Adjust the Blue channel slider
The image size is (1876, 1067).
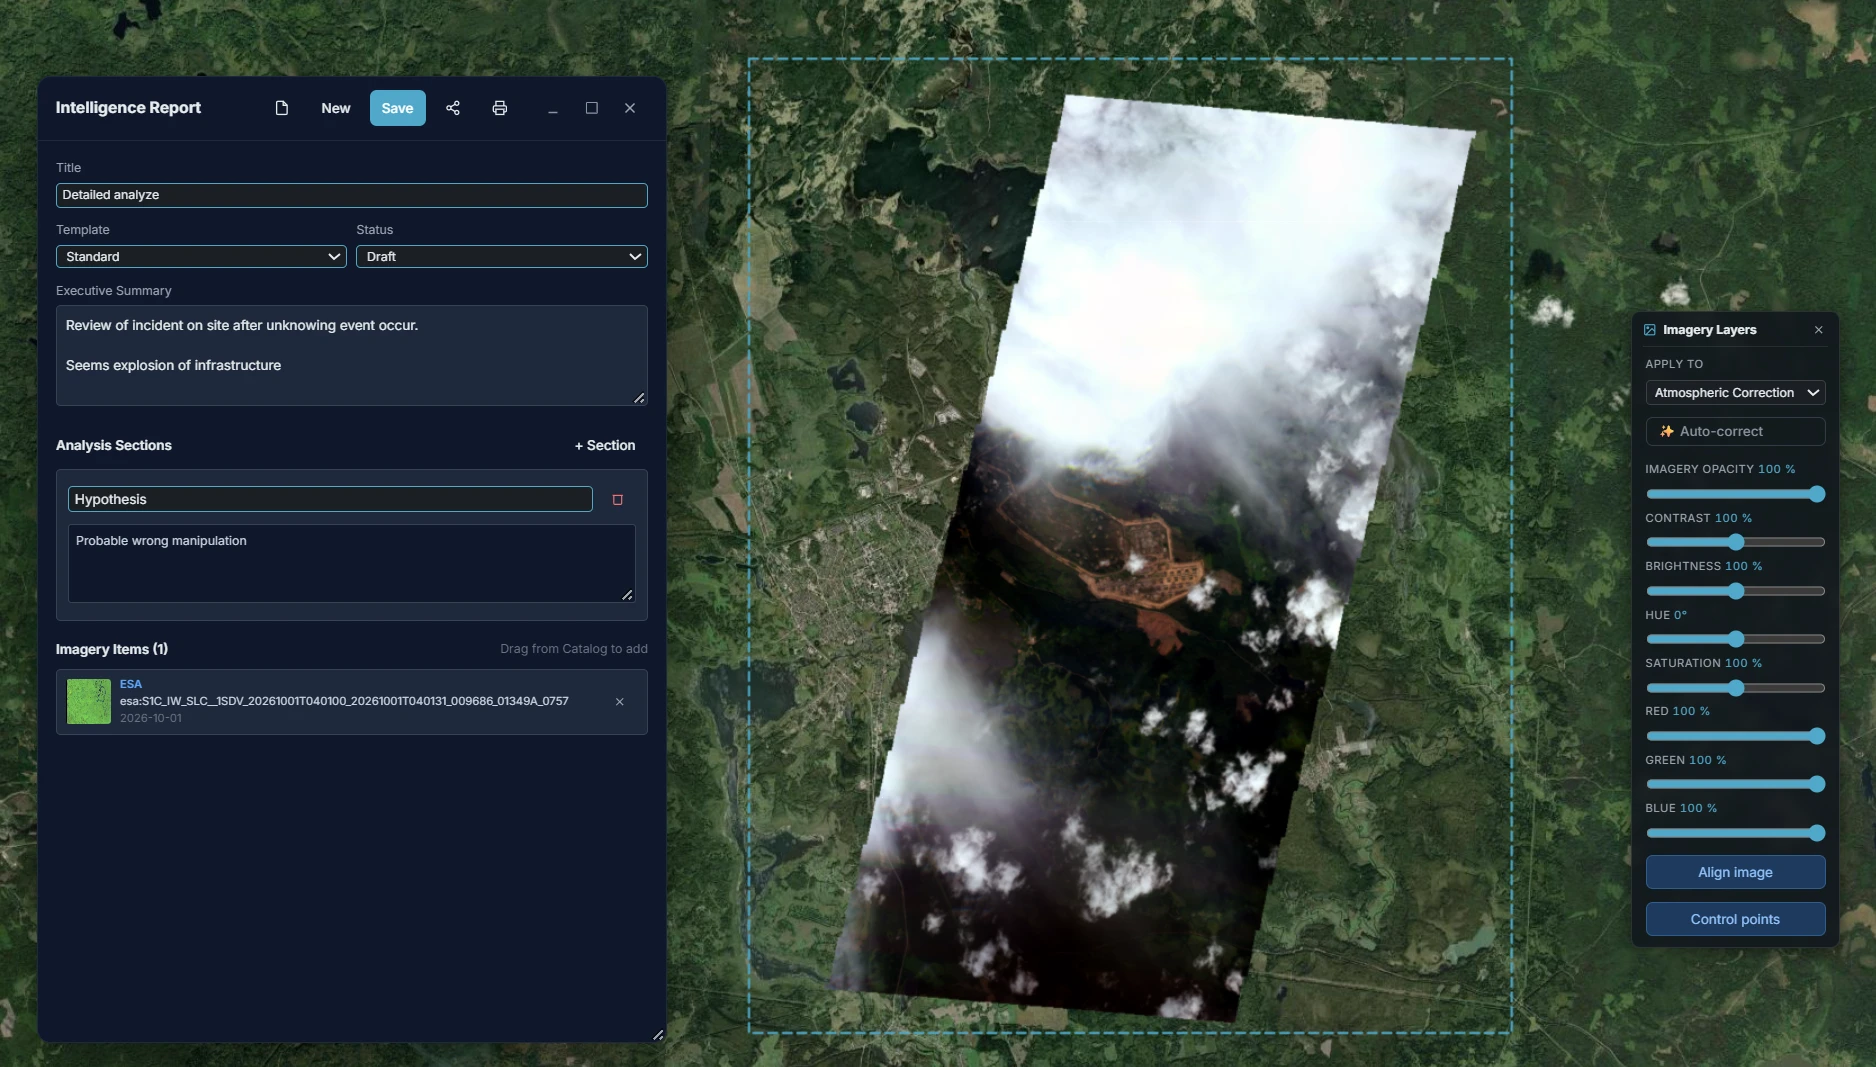(x=1735, y=833)
